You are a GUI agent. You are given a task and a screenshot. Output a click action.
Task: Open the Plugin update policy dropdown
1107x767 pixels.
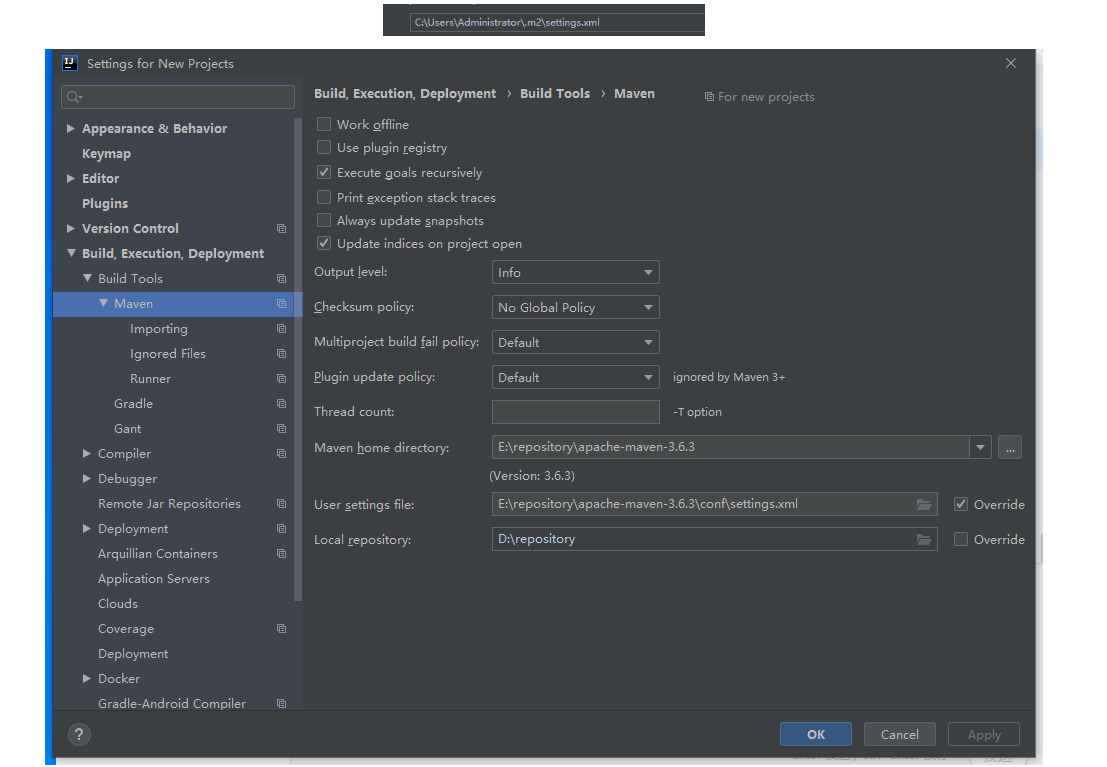(x=575, y=377)
